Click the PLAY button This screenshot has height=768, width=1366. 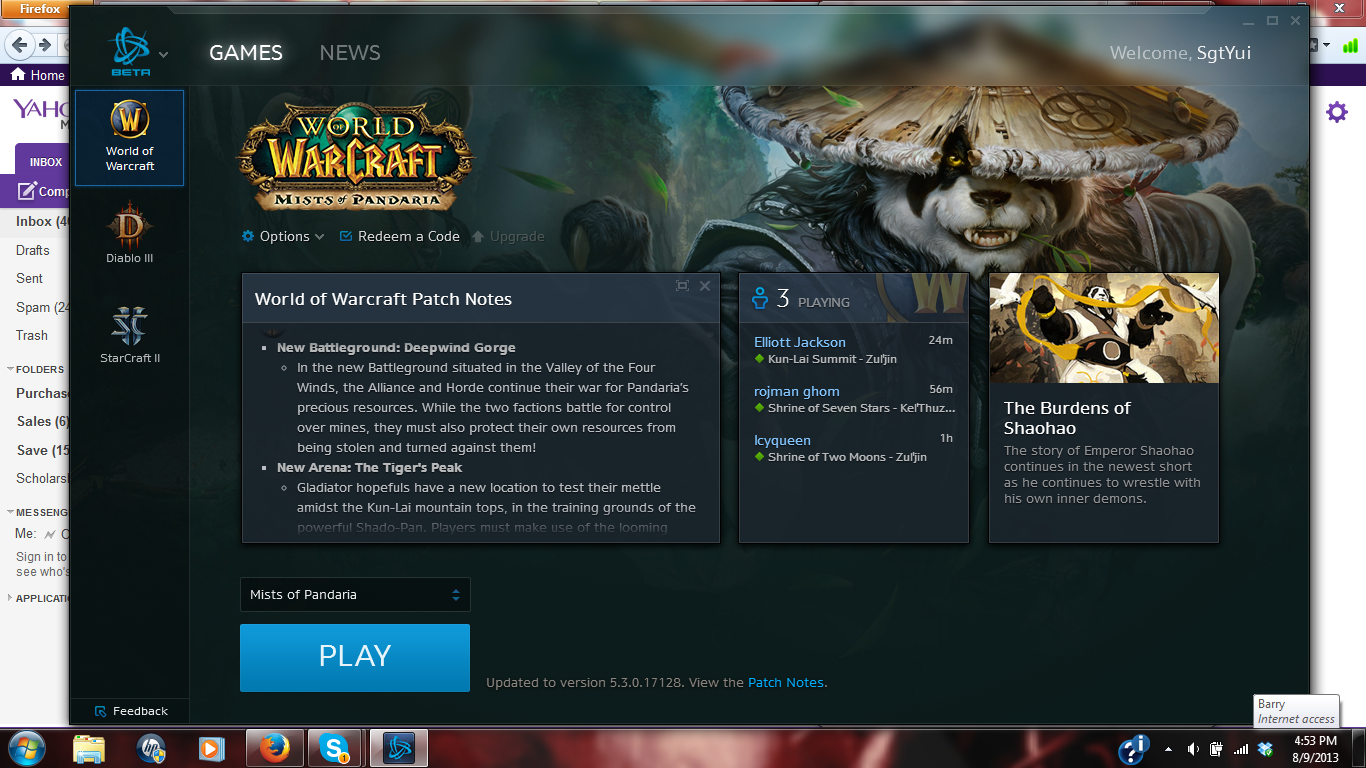(x=355, y=657)
